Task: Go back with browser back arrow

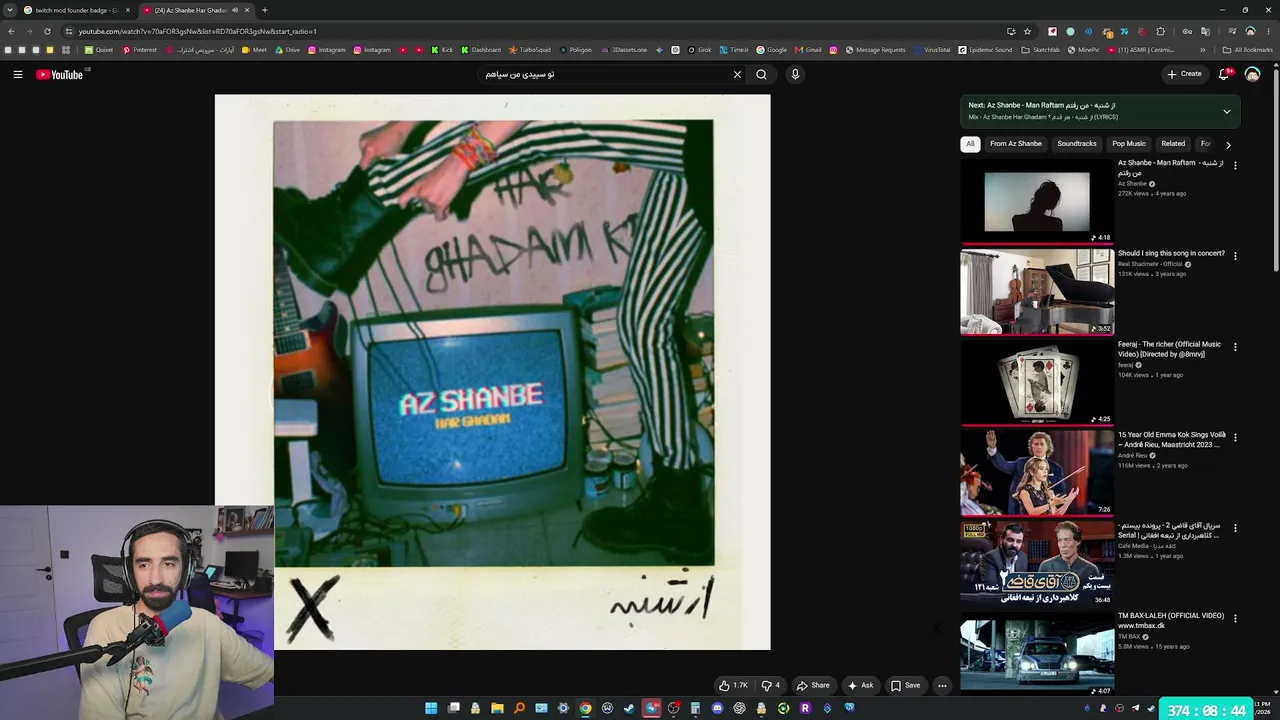Action: [11, 31]
